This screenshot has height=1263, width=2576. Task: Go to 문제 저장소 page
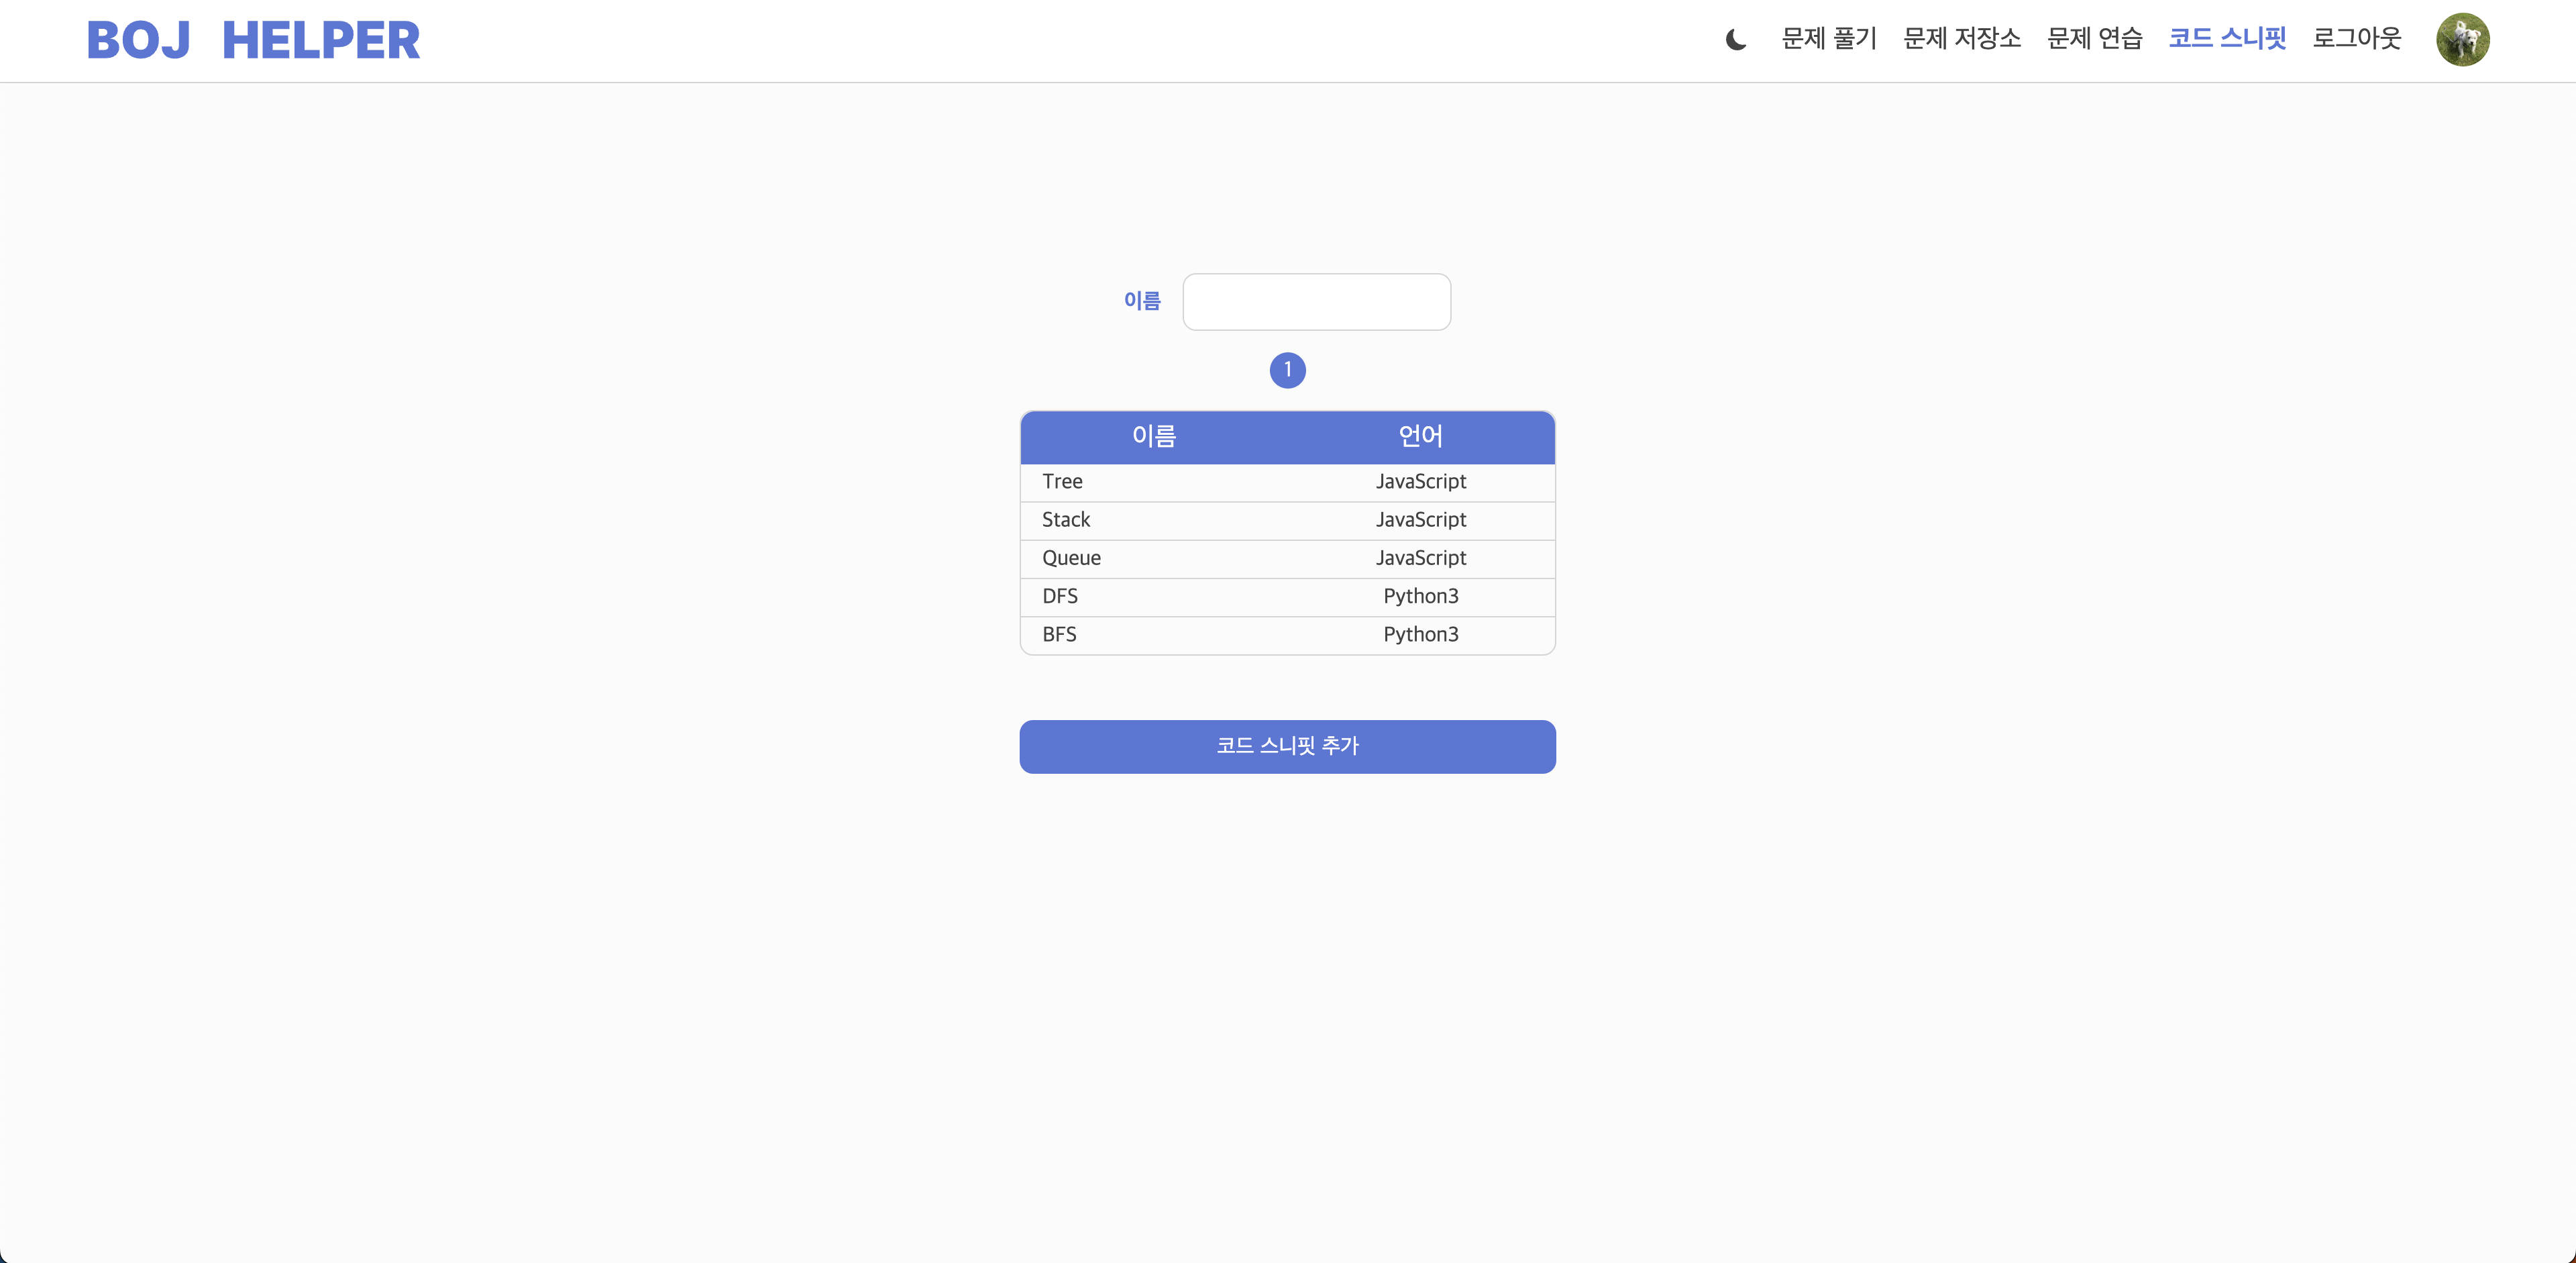tap(1961, 39)
